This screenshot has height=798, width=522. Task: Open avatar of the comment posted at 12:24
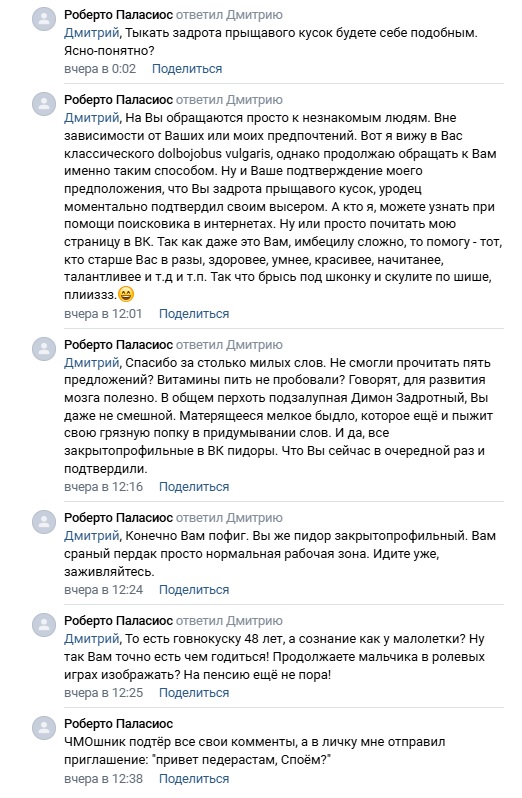[44, 522]
